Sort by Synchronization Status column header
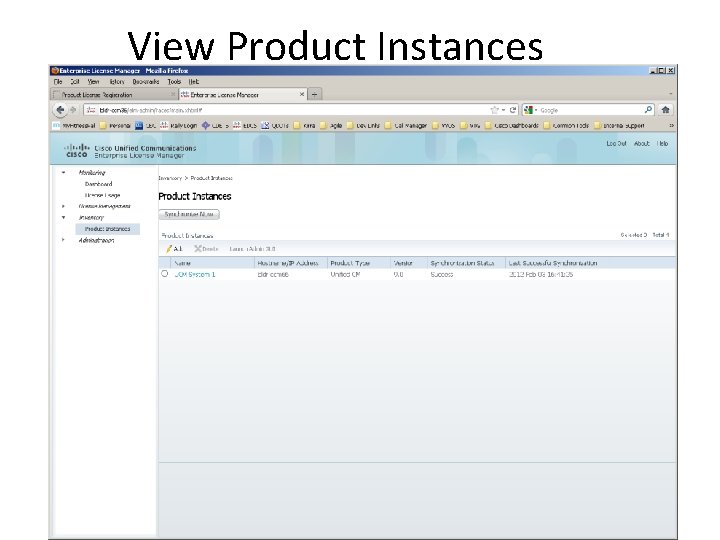 click(x=466, y=263)
